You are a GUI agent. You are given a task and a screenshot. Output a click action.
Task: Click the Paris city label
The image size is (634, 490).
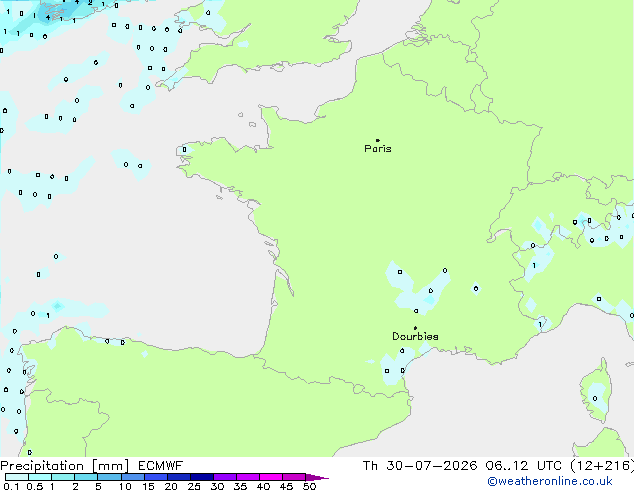tap(378, 149)
